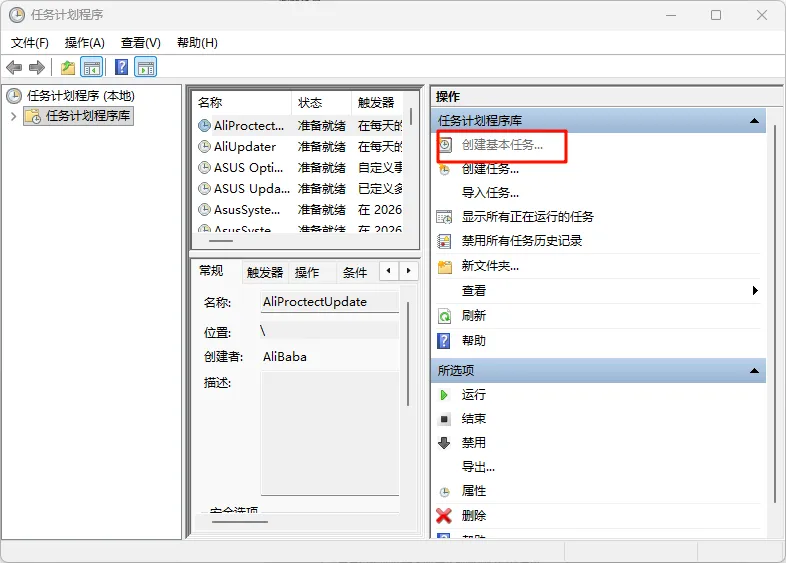This screenshot has height=563, width=786.
Task: Click 导入任务... action link
Action: coord(490,193)
